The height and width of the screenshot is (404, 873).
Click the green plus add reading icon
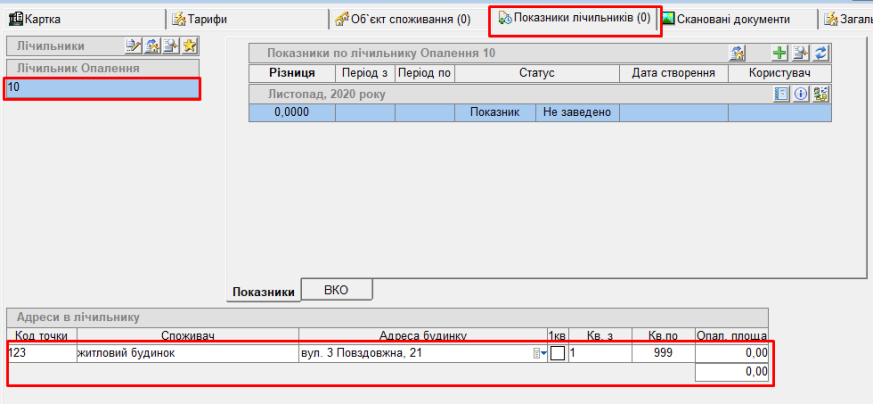pyautogui.click(x=781, y=53)
